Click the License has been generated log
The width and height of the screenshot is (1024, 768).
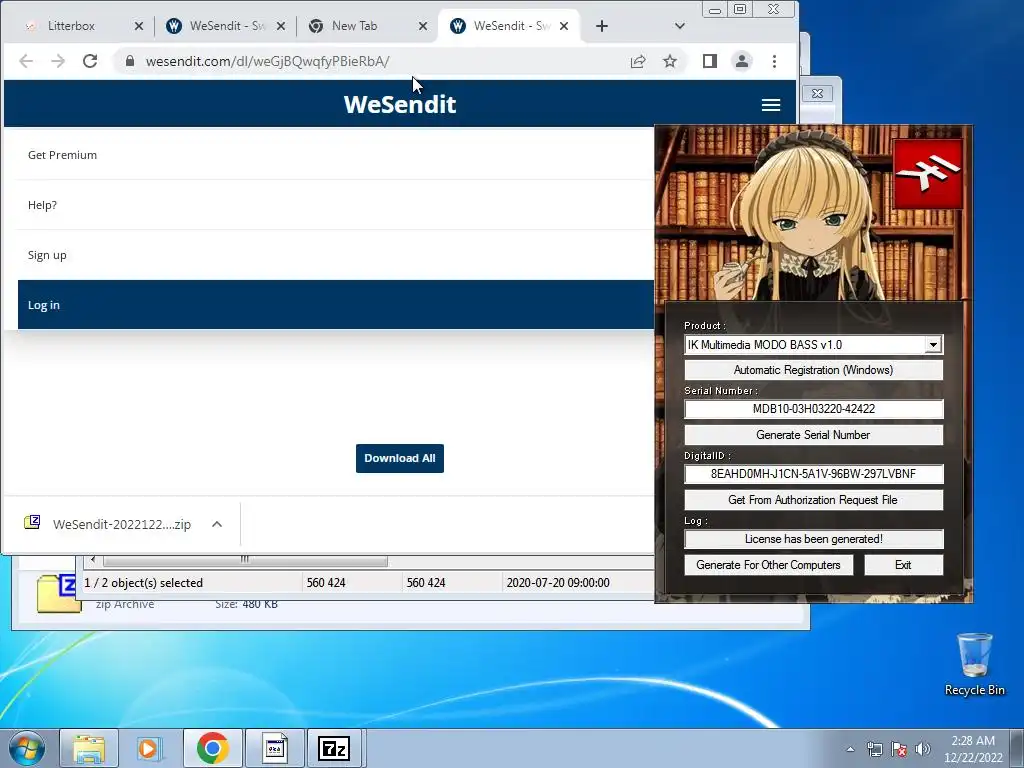814,539
